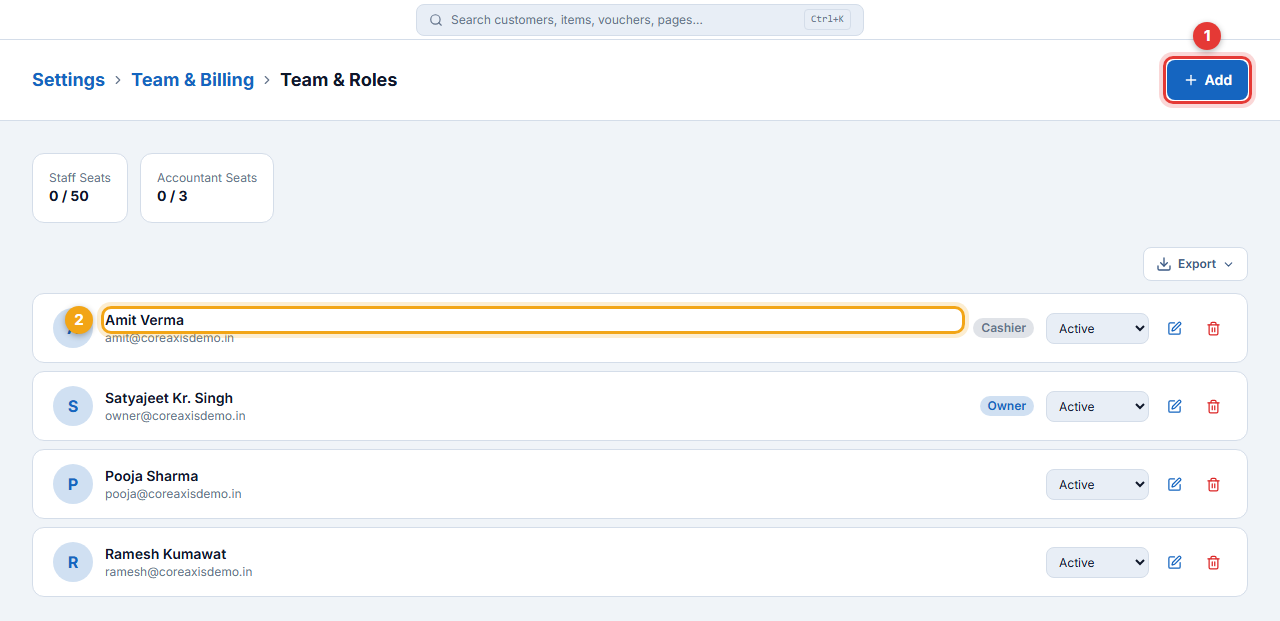Delete Ramesh Kumawat from the team

pos(1213,562)
